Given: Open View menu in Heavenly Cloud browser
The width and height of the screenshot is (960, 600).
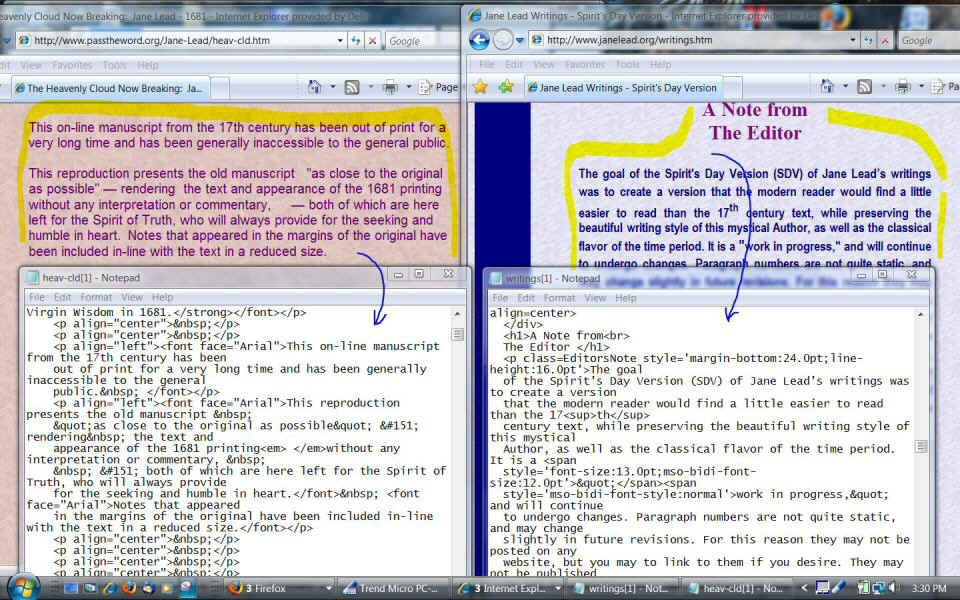Looking at the screenshot, I should point(31,65).
